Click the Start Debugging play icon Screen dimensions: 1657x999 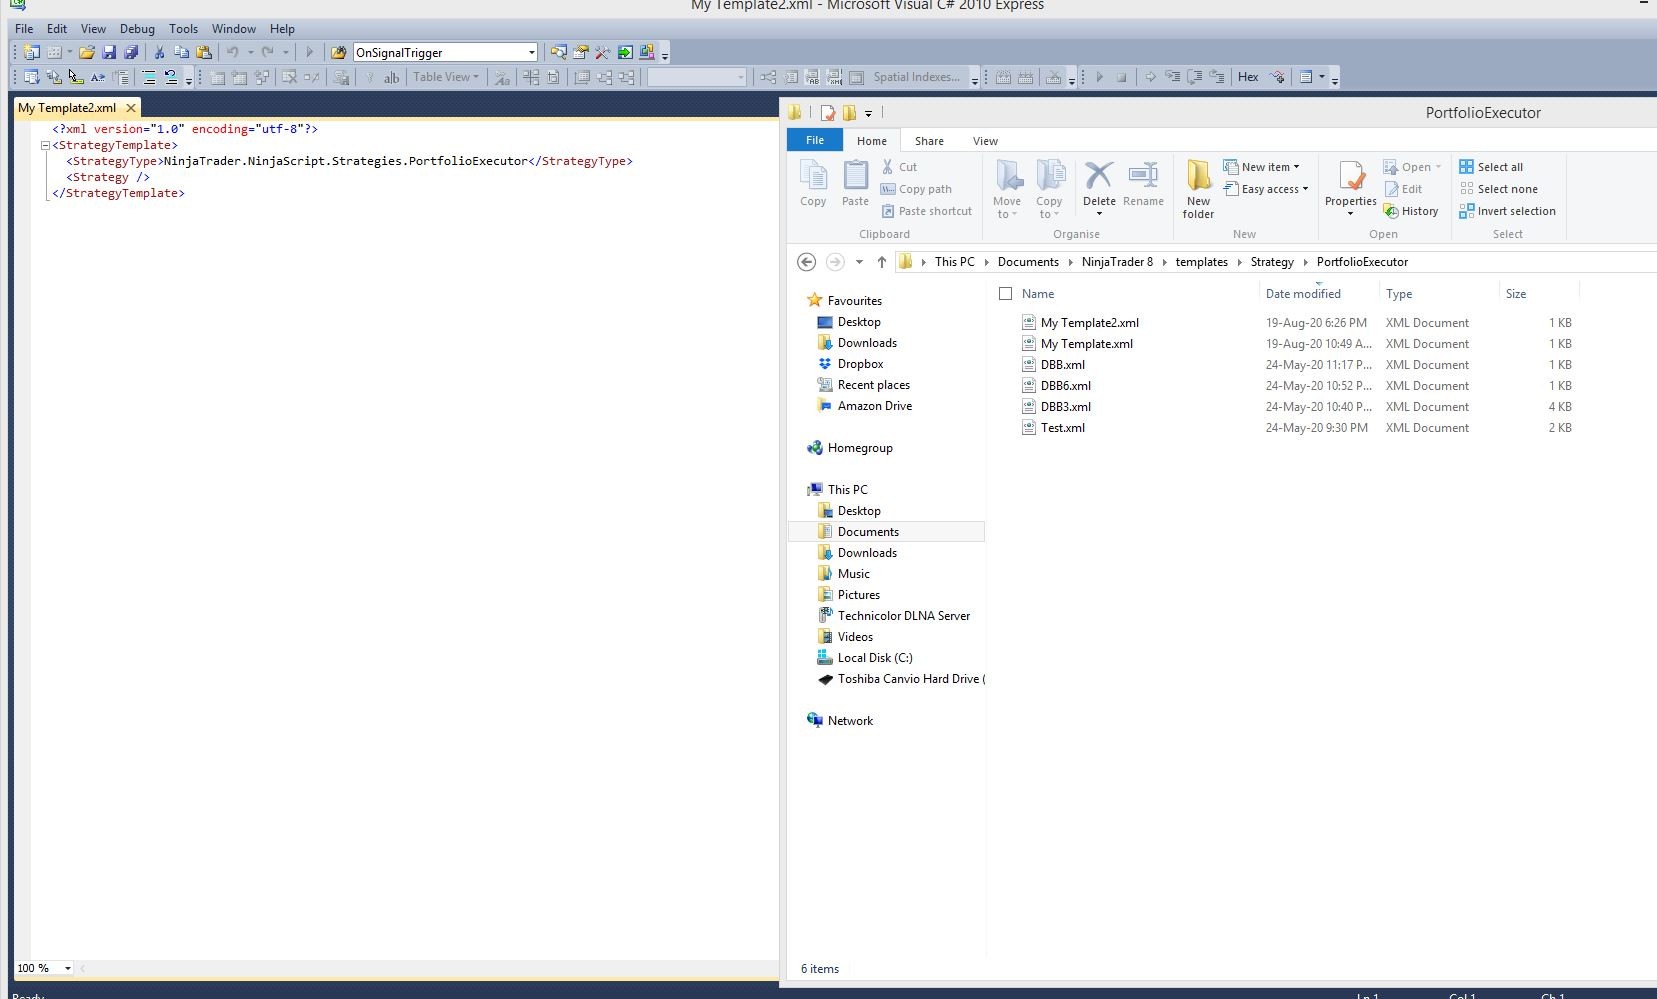point(309,52)
